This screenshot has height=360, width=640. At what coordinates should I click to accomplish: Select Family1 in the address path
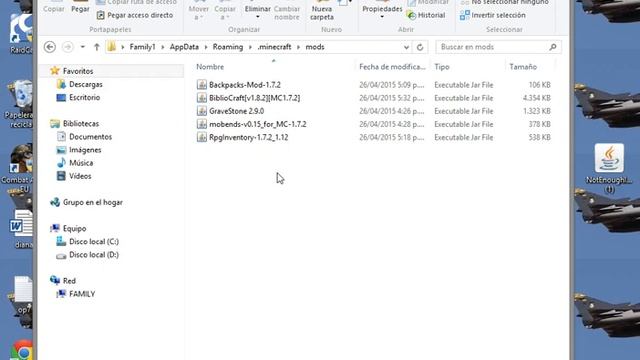click(x=142, y=47)
